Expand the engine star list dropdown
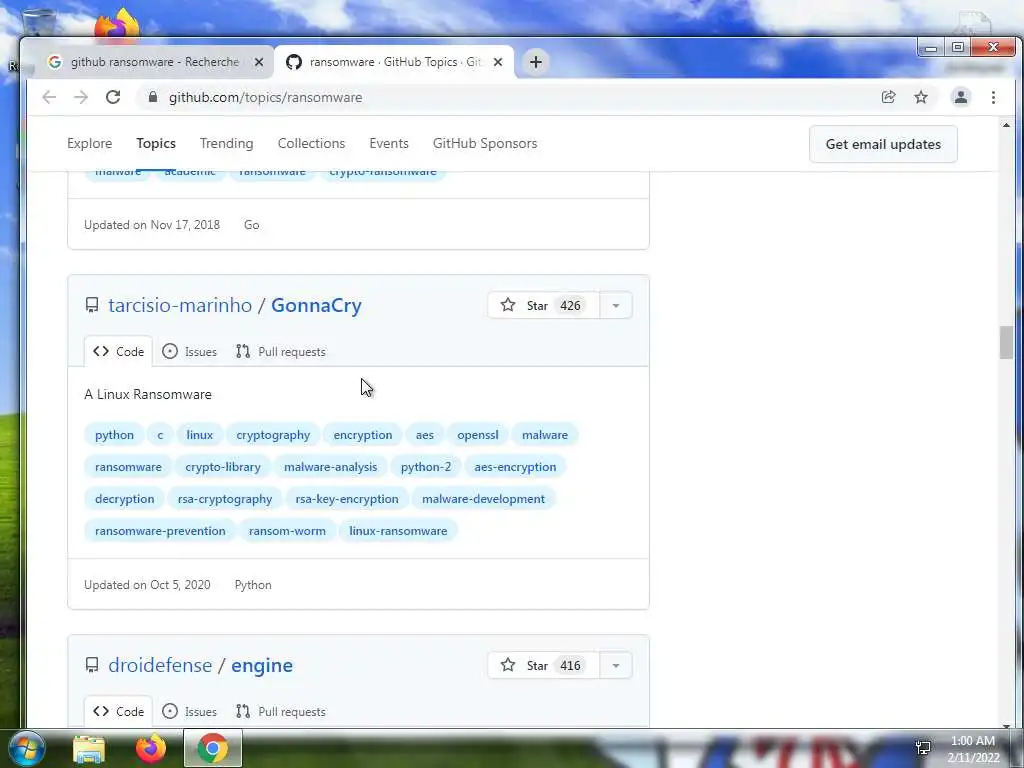Viewport: 1024px width, 768px height. point(616,665)
